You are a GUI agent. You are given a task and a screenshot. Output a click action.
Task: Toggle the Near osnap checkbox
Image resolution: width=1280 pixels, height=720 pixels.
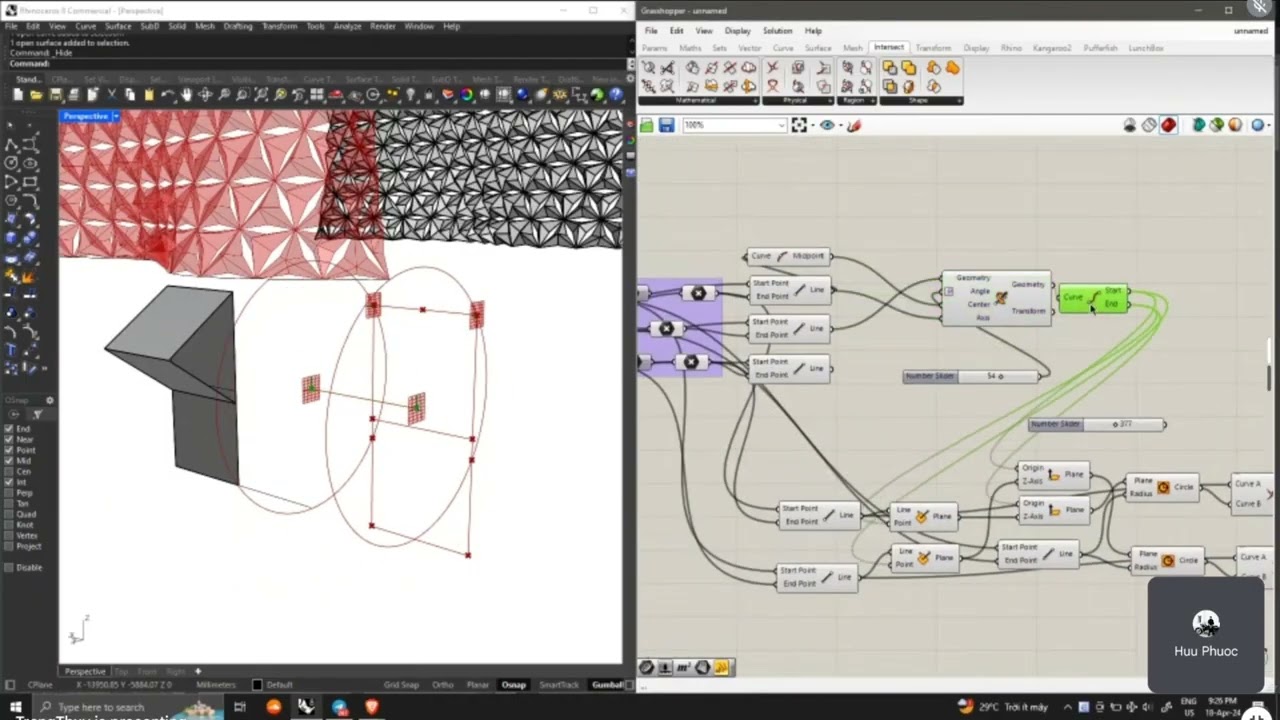click(x=9, y=440)
